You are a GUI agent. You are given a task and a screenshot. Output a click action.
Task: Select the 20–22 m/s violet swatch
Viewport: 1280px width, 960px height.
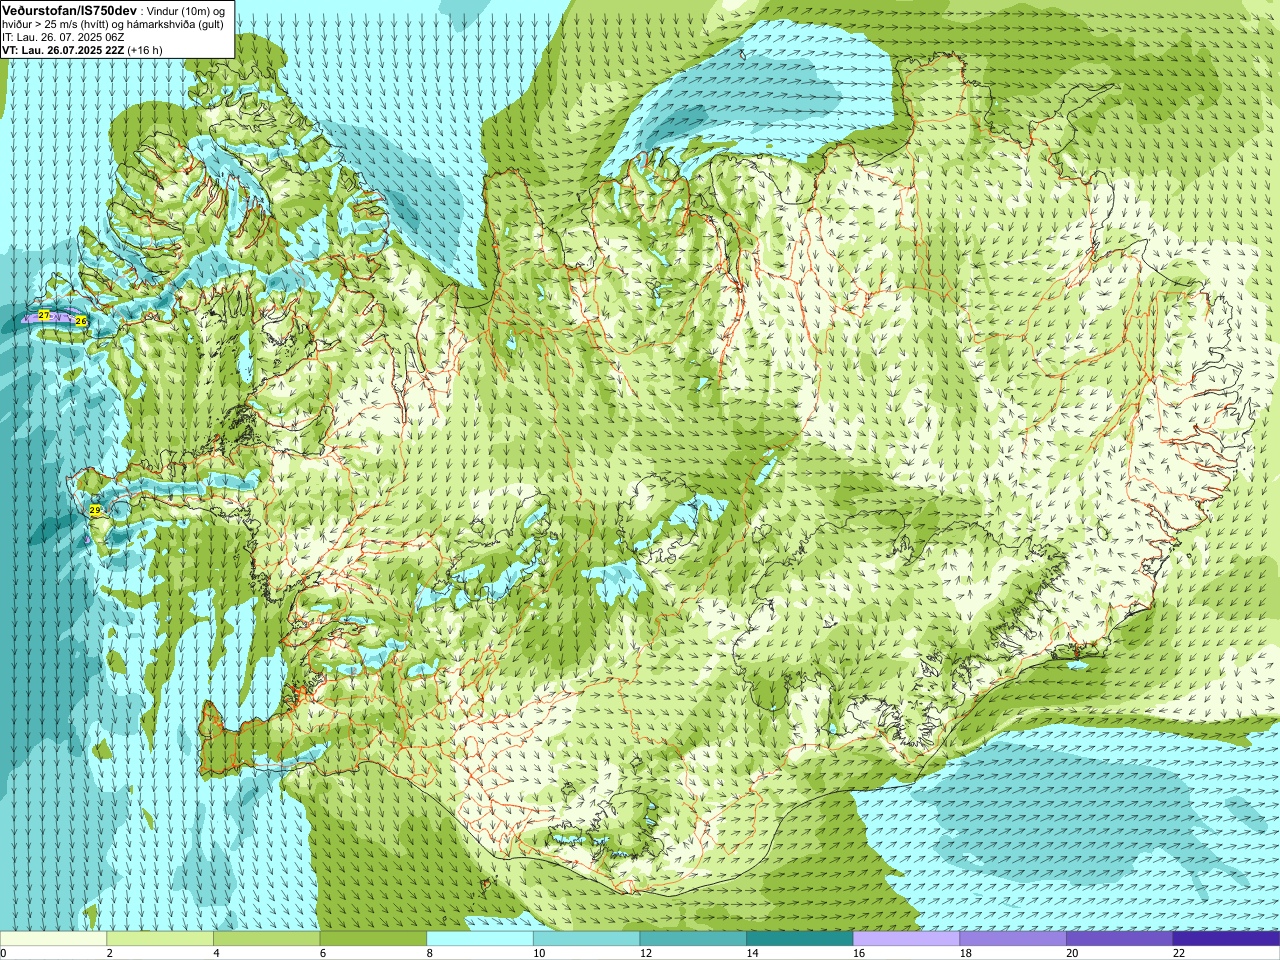[x=1119, y=939]
